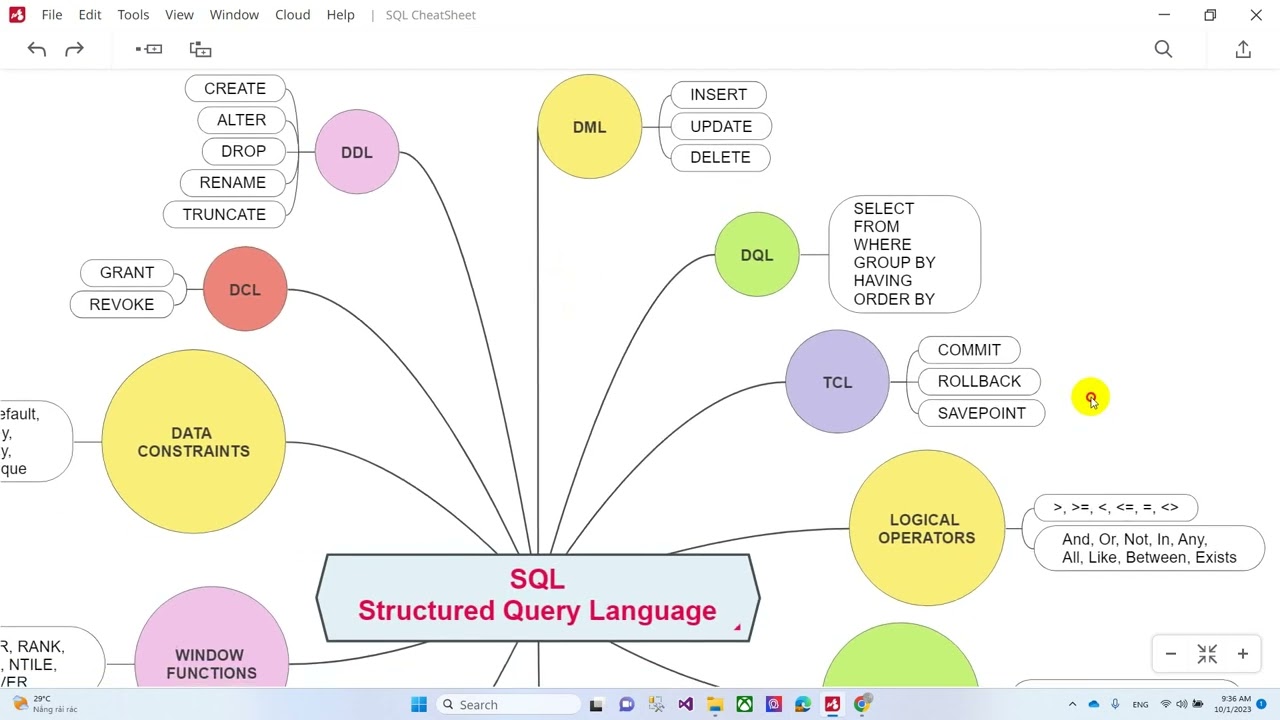Open the Window menu
This screenshot has width=1280, height=720.
(x=234, y=15)
